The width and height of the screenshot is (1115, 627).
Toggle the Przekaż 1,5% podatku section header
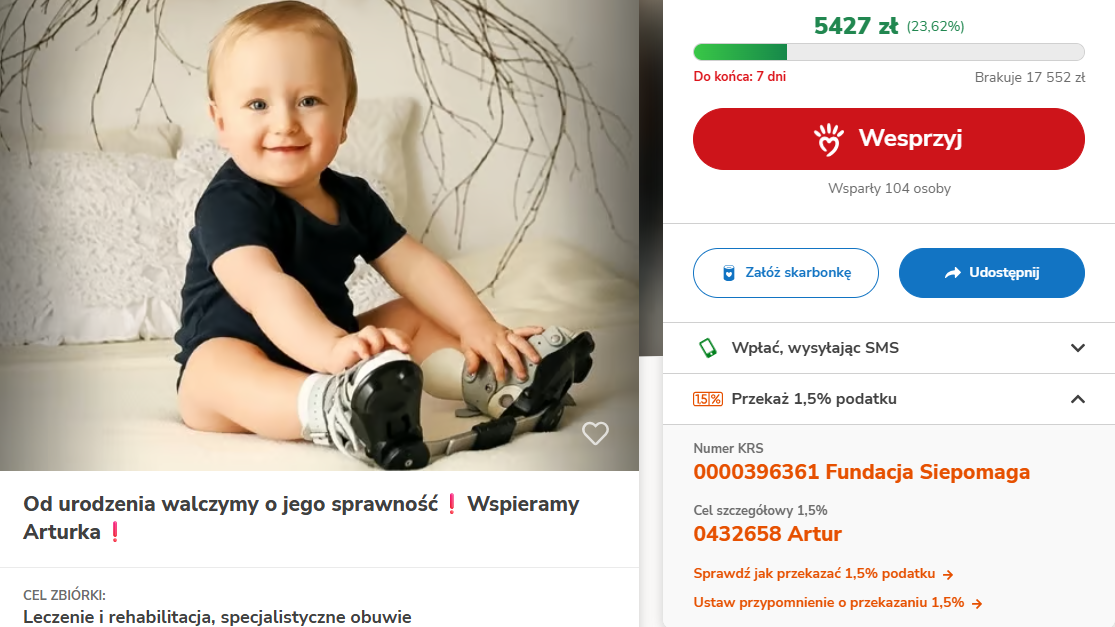(889, 400)
